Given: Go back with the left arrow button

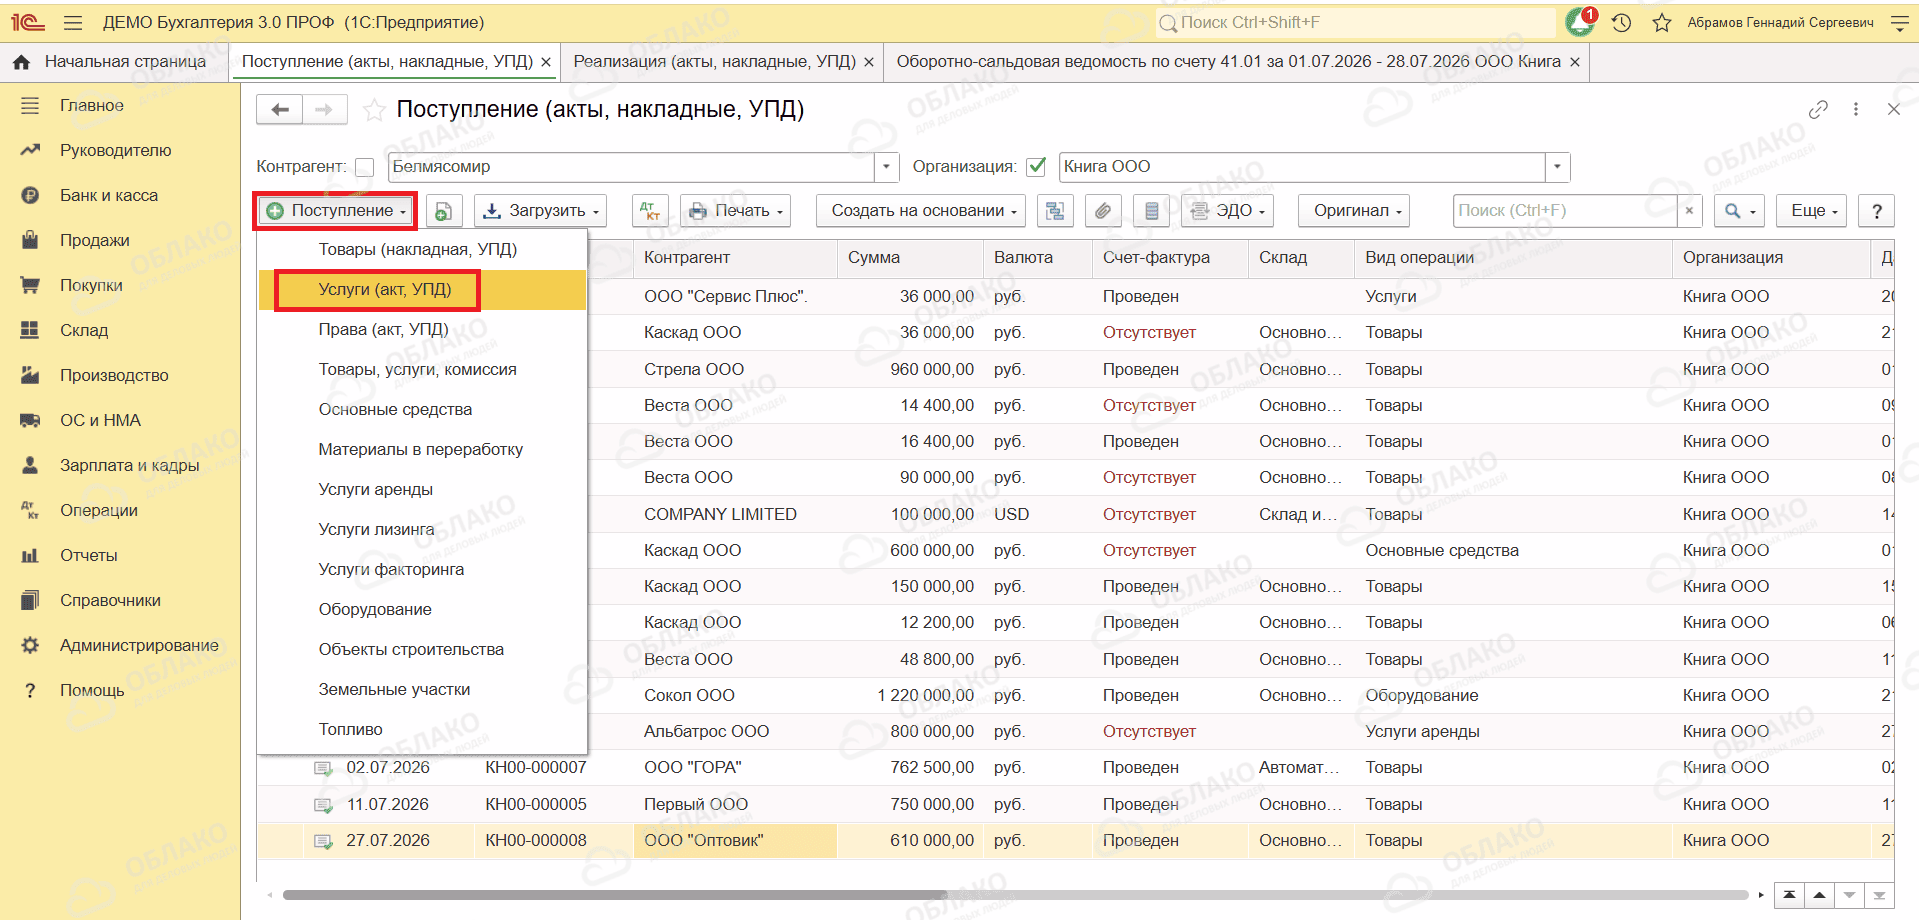Looking at the screenshot, I should (280, 109).
